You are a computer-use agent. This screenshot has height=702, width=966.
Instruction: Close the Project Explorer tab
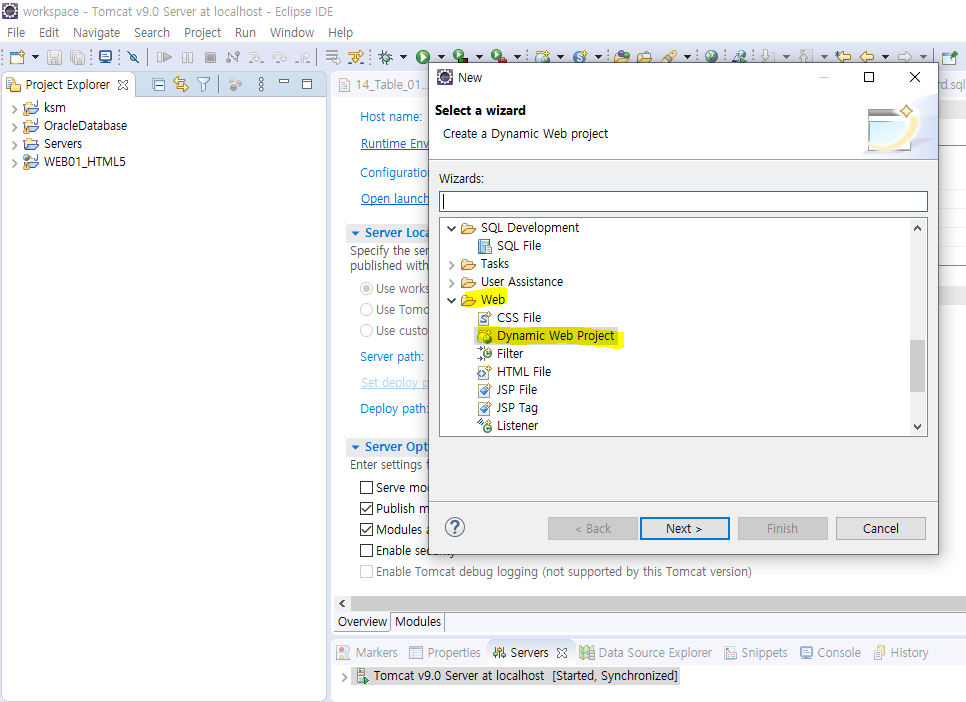tap(123, 85)
